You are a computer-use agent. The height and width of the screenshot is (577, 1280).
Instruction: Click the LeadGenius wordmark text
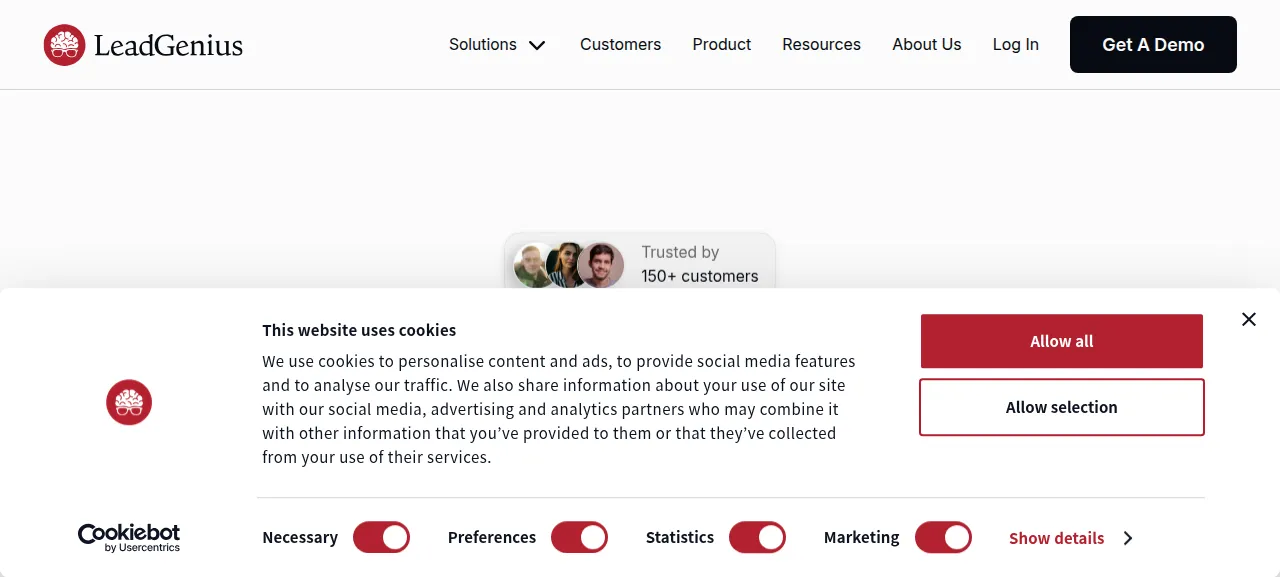click(169, 45)
